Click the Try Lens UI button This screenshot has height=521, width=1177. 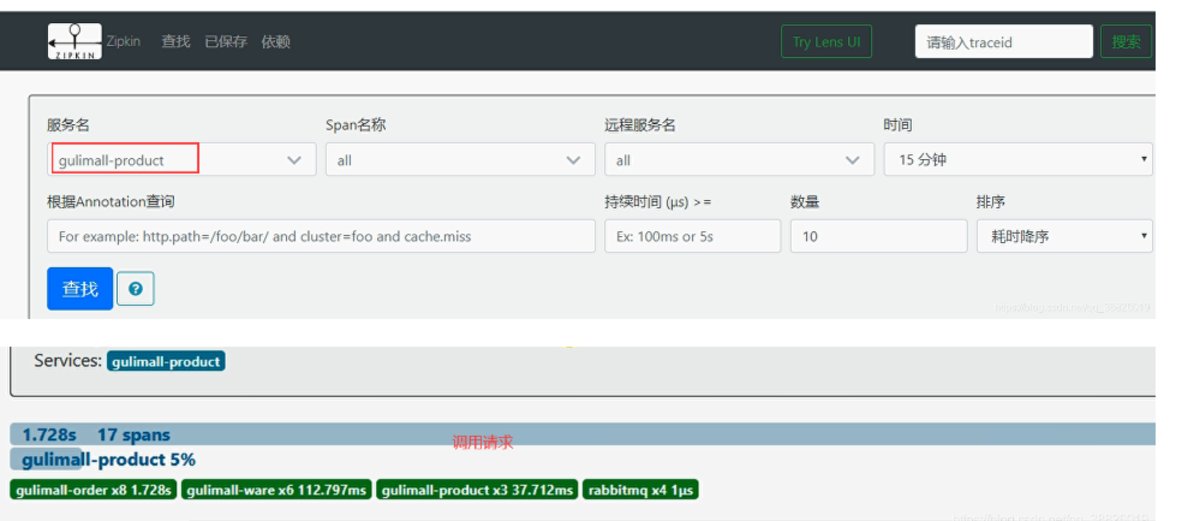coord(826,42)
